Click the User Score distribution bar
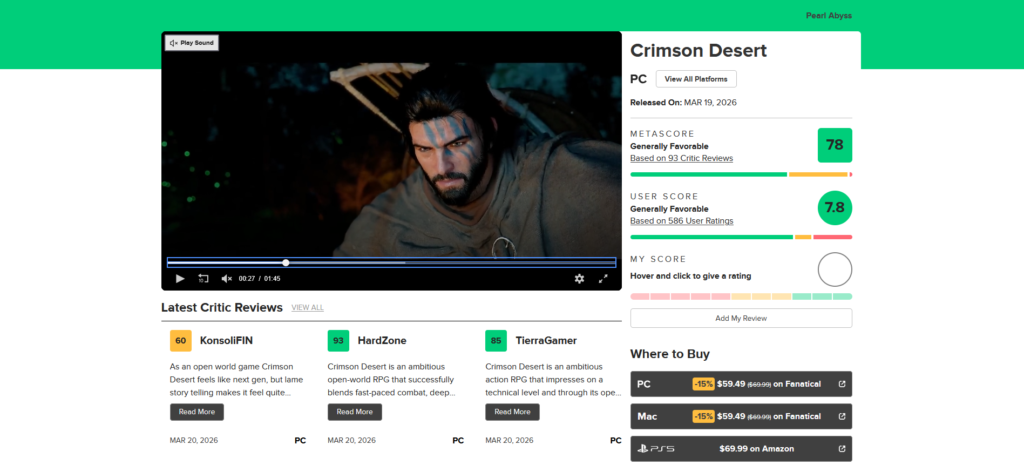1024x465 pixels. coord(741,237)
